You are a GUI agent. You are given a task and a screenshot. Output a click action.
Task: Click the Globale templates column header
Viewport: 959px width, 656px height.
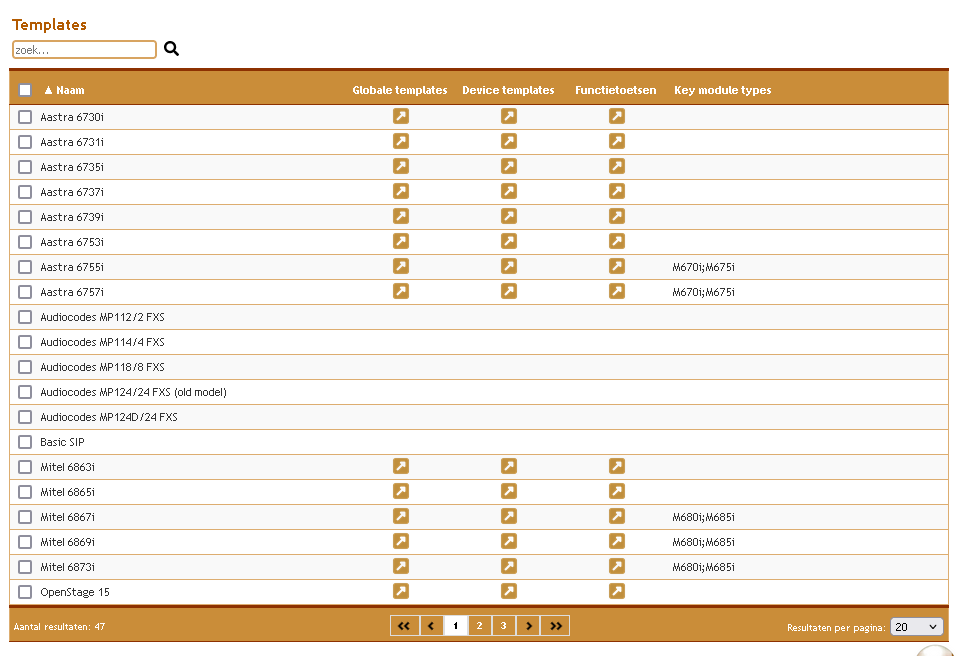[400, 90]
